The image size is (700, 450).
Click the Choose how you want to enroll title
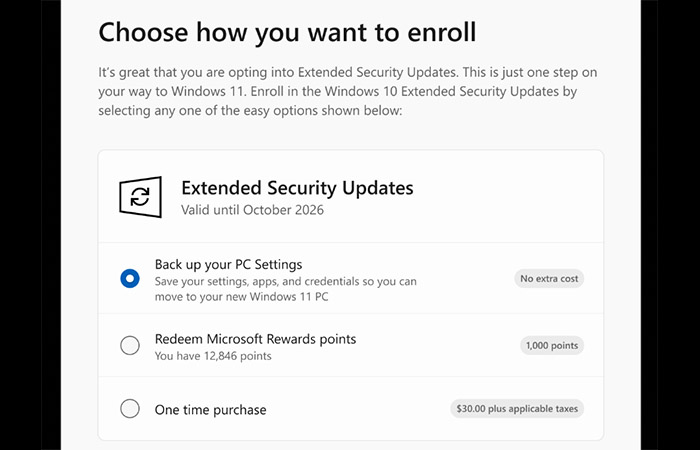tap(287, 33)
